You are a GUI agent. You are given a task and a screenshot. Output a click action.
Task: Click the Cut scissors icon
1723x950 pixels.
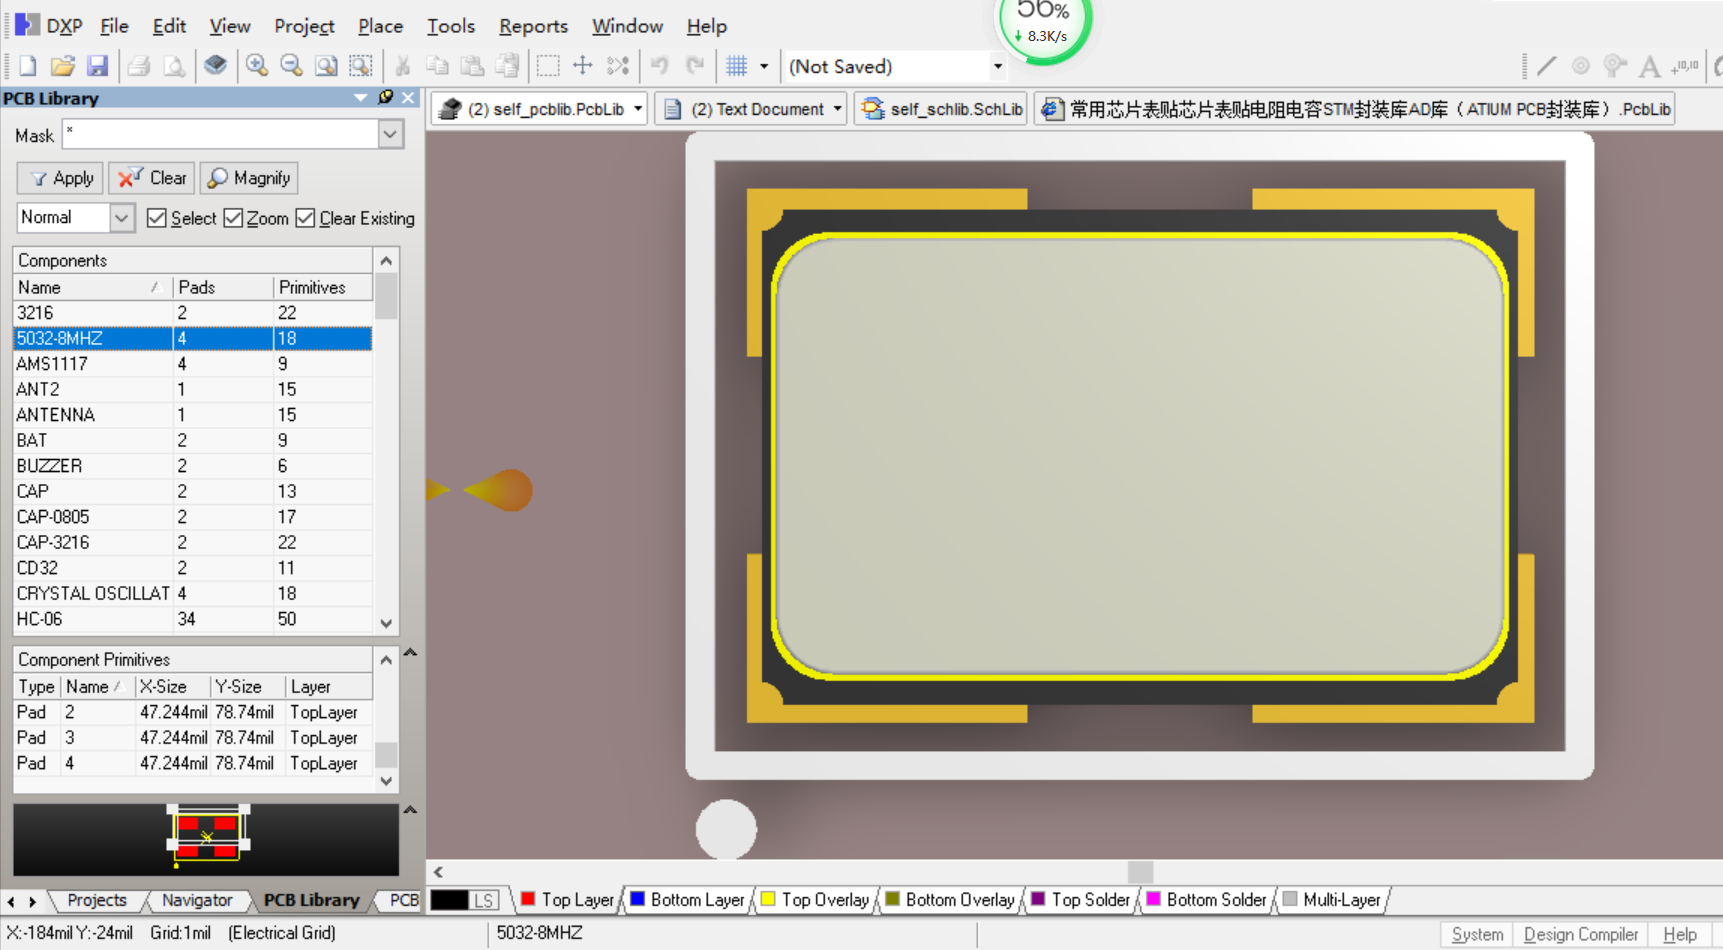click(402, 66)
